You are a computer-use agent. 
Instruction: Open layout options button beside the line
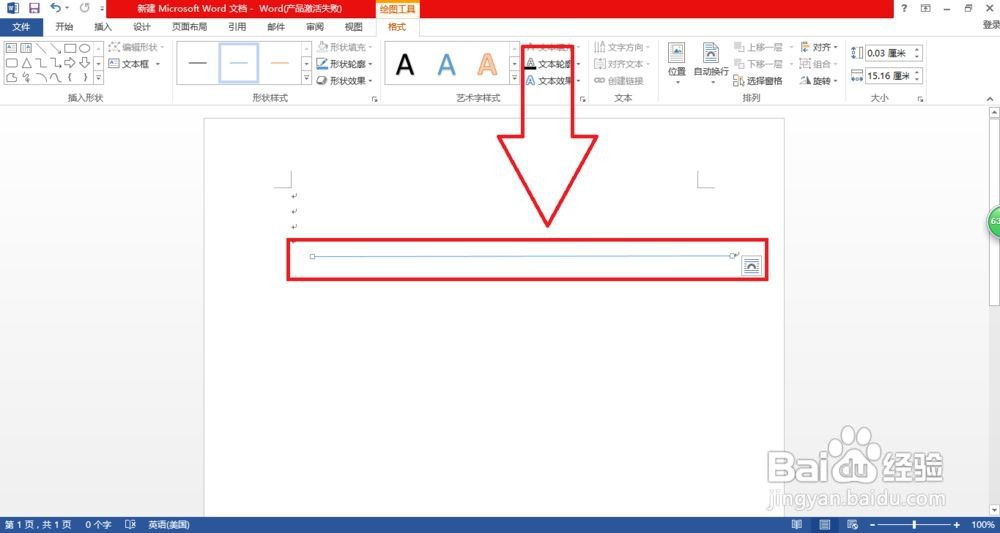pos(751,266)
